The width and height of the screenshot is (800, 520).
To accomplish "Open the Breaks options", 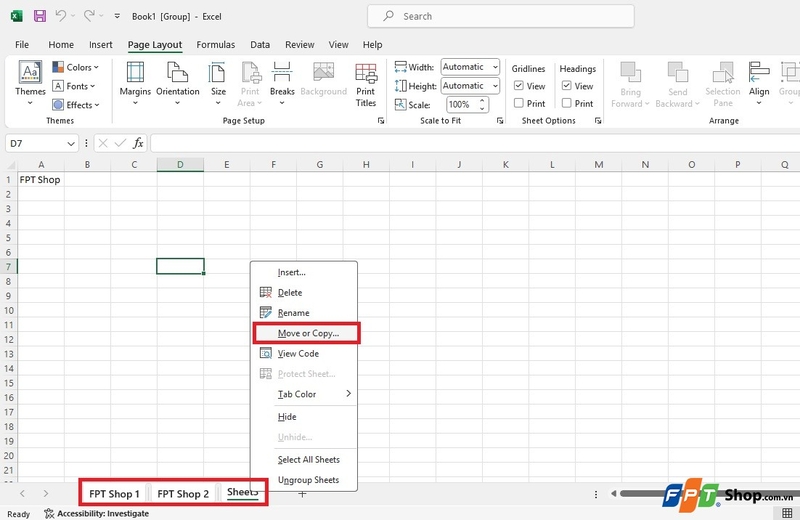I will (x=282, y=84).
